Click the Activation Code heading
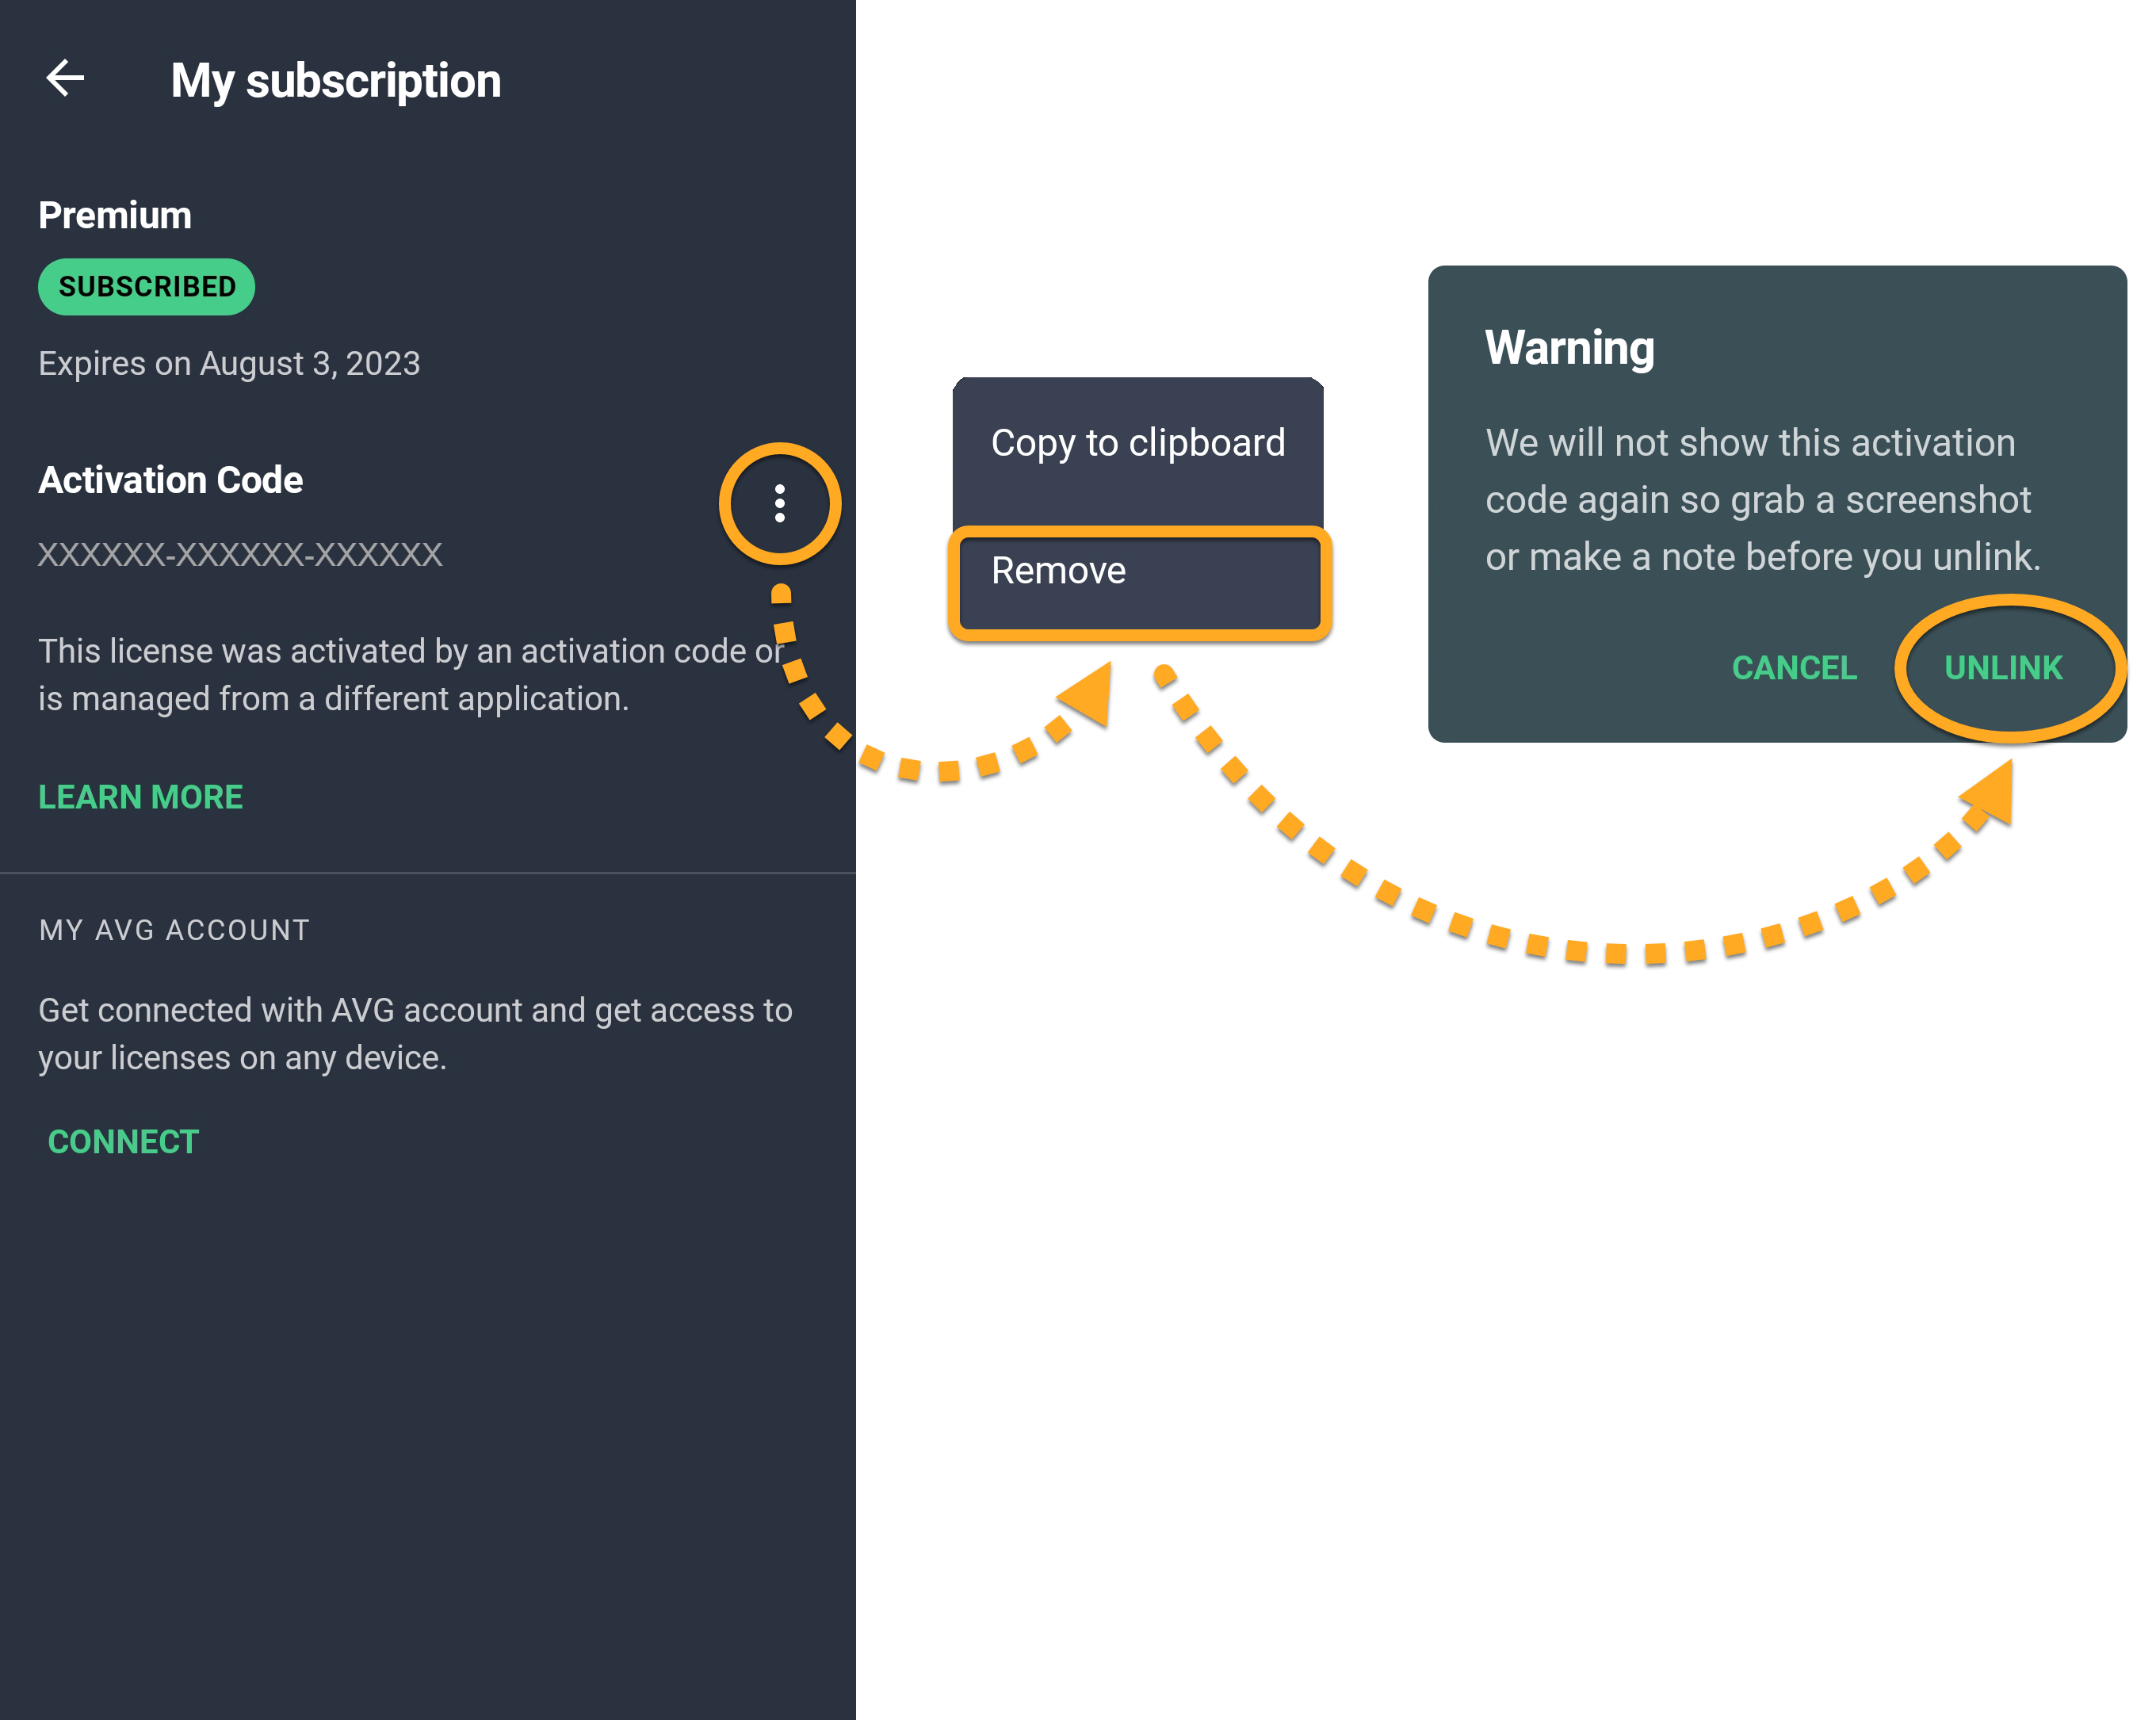2156x1720 pixels. (x=171, y=481)
